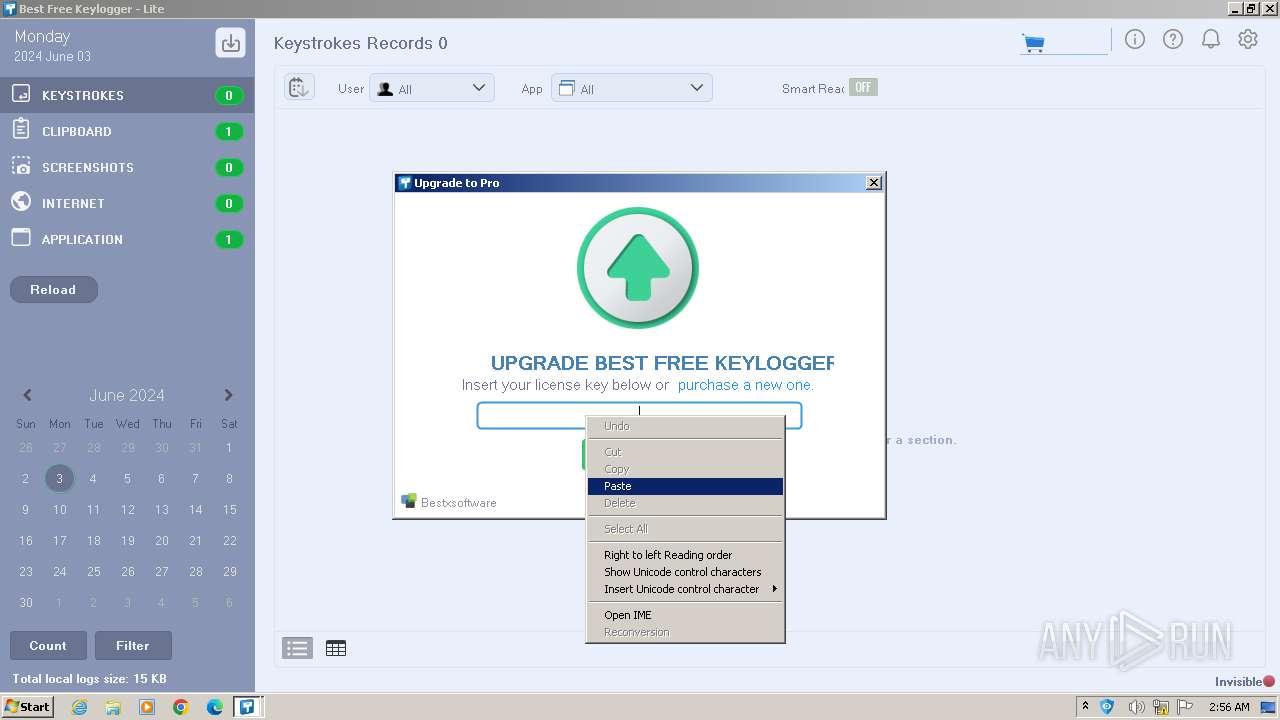Click the Application count badge 1
The image size is (1280, 720).
(x=229, y=240)
